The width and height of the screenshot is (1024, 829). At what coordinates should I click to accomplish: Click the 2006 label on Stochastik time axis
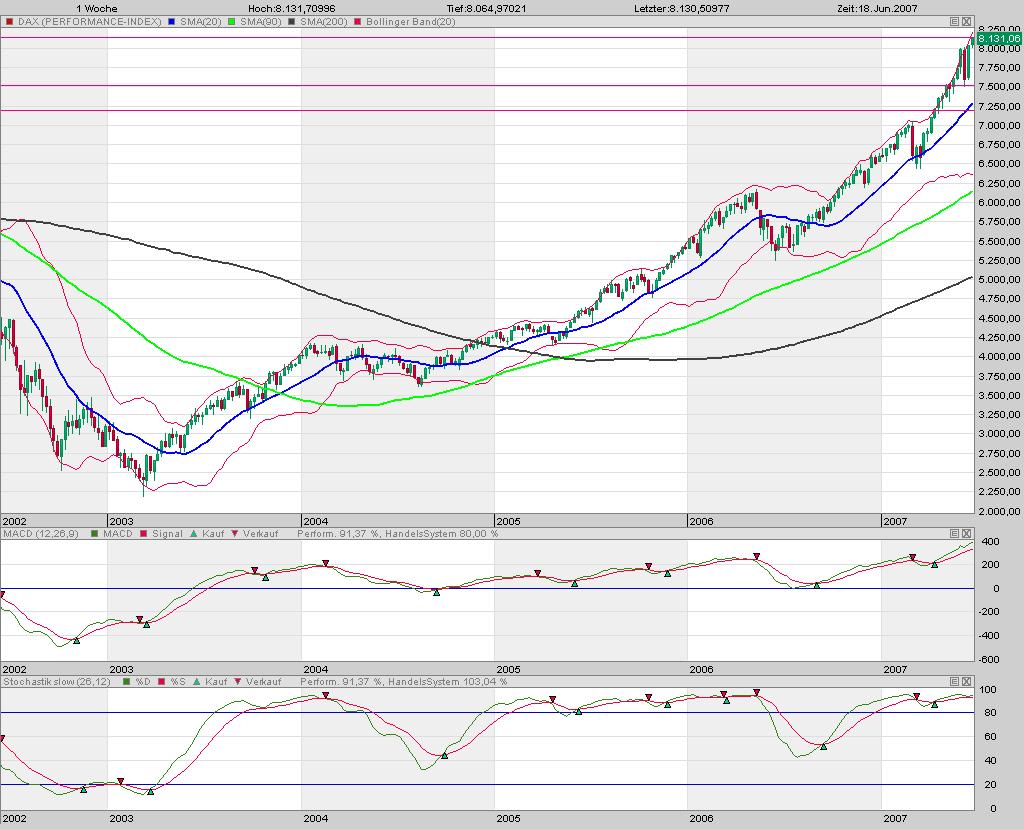(701, 817)
